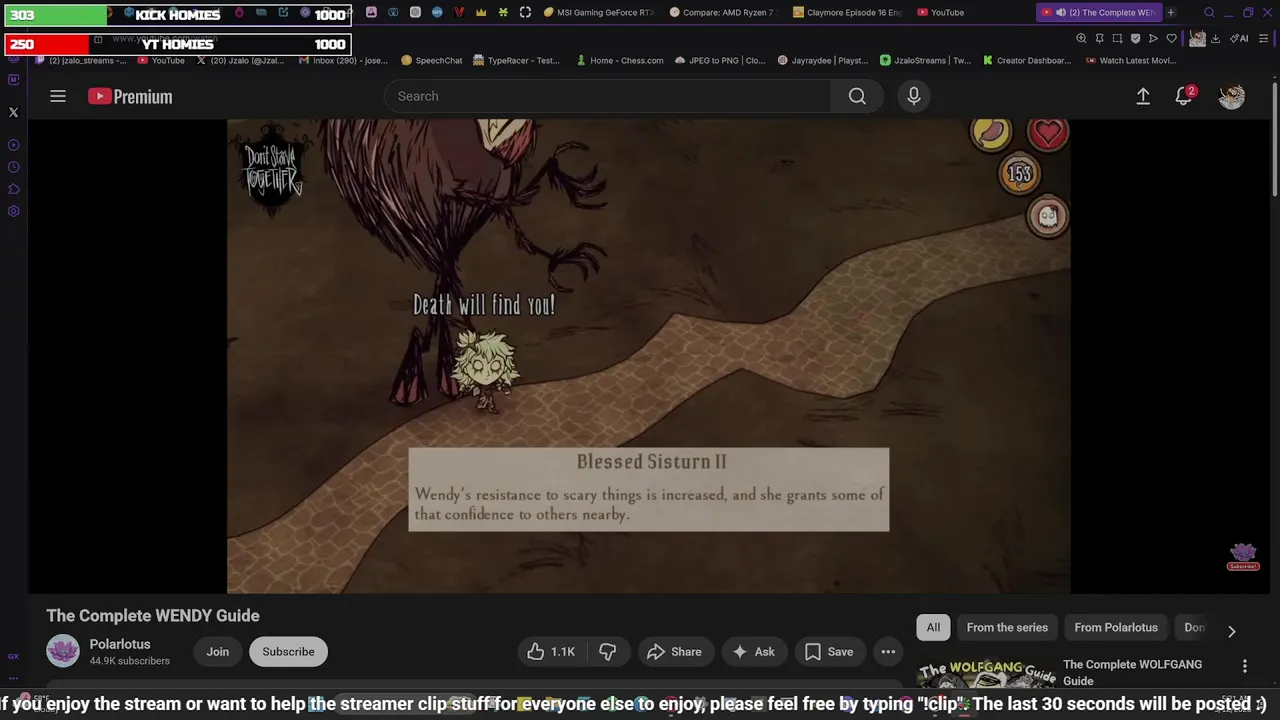Viewport: 1280px width, 720px height.
Task: Open the upload/create video icon
Action: click(x=1143, y=96)
